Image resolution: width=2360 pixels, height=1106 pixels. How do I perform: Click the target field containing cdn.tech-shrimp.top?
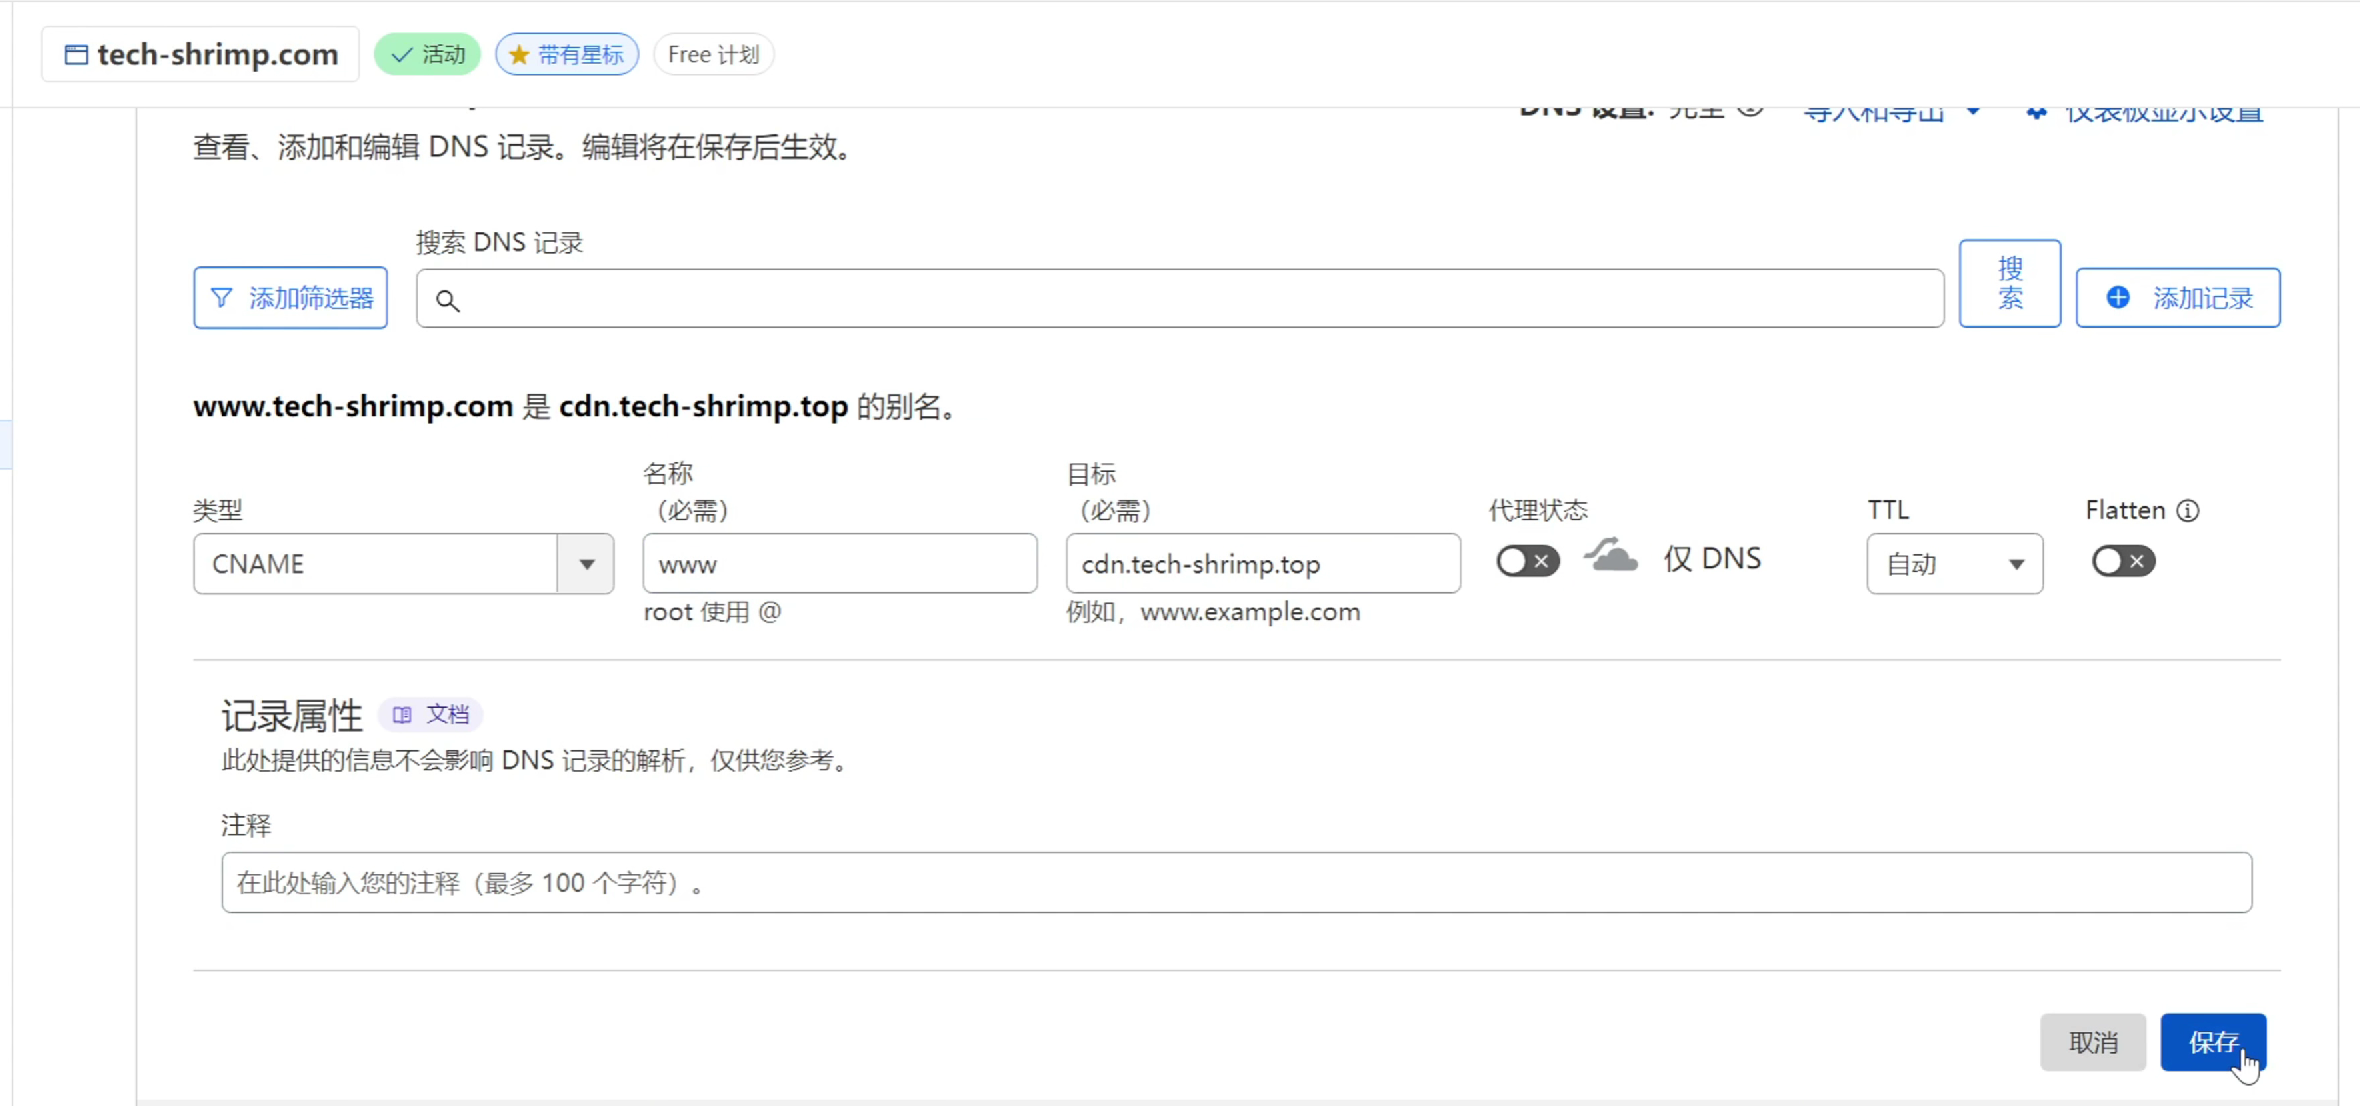pyautogui.click(x=1262, y=564)
